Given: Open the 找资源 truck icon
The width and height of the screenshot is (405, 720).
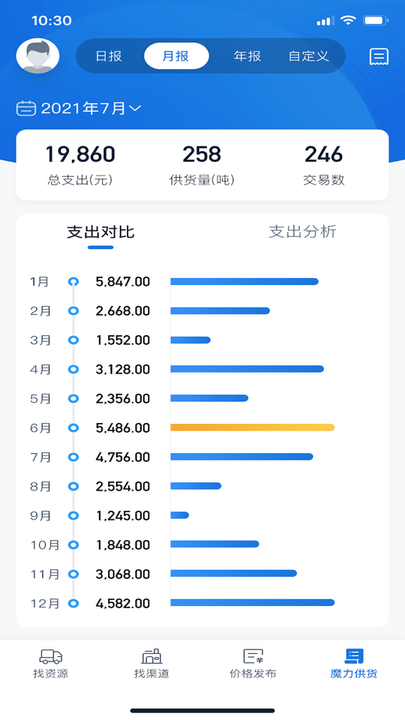Looking at the screenshot, I should [x=51, y=656].
